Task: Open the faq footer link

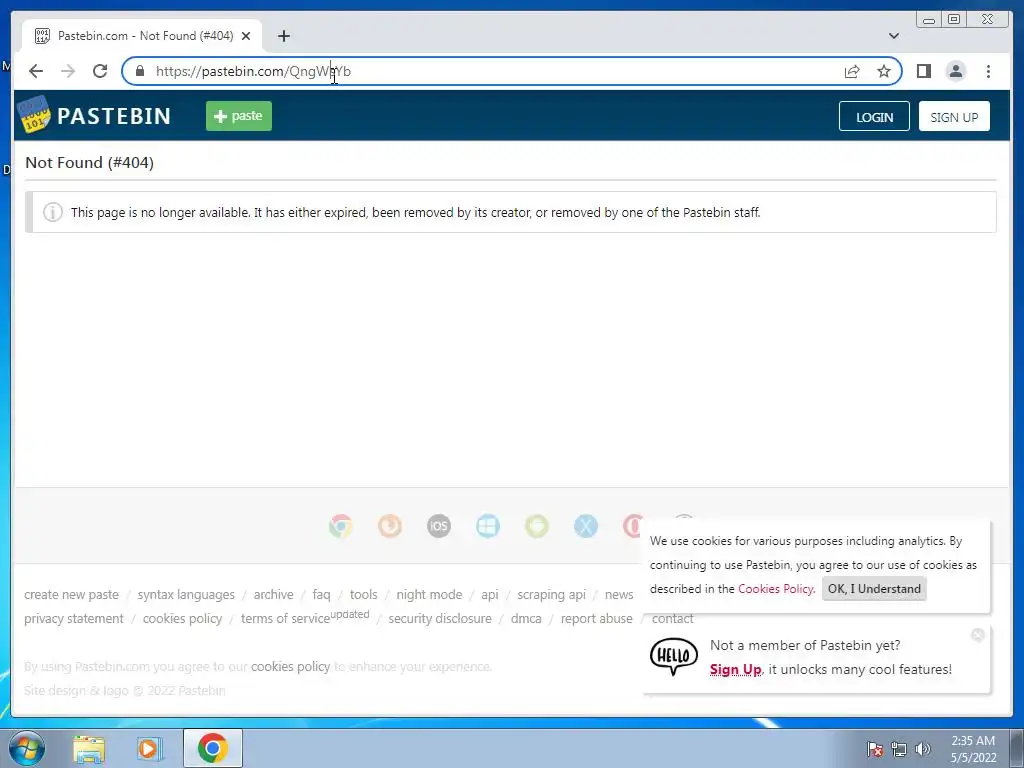Action: point(321,594)
